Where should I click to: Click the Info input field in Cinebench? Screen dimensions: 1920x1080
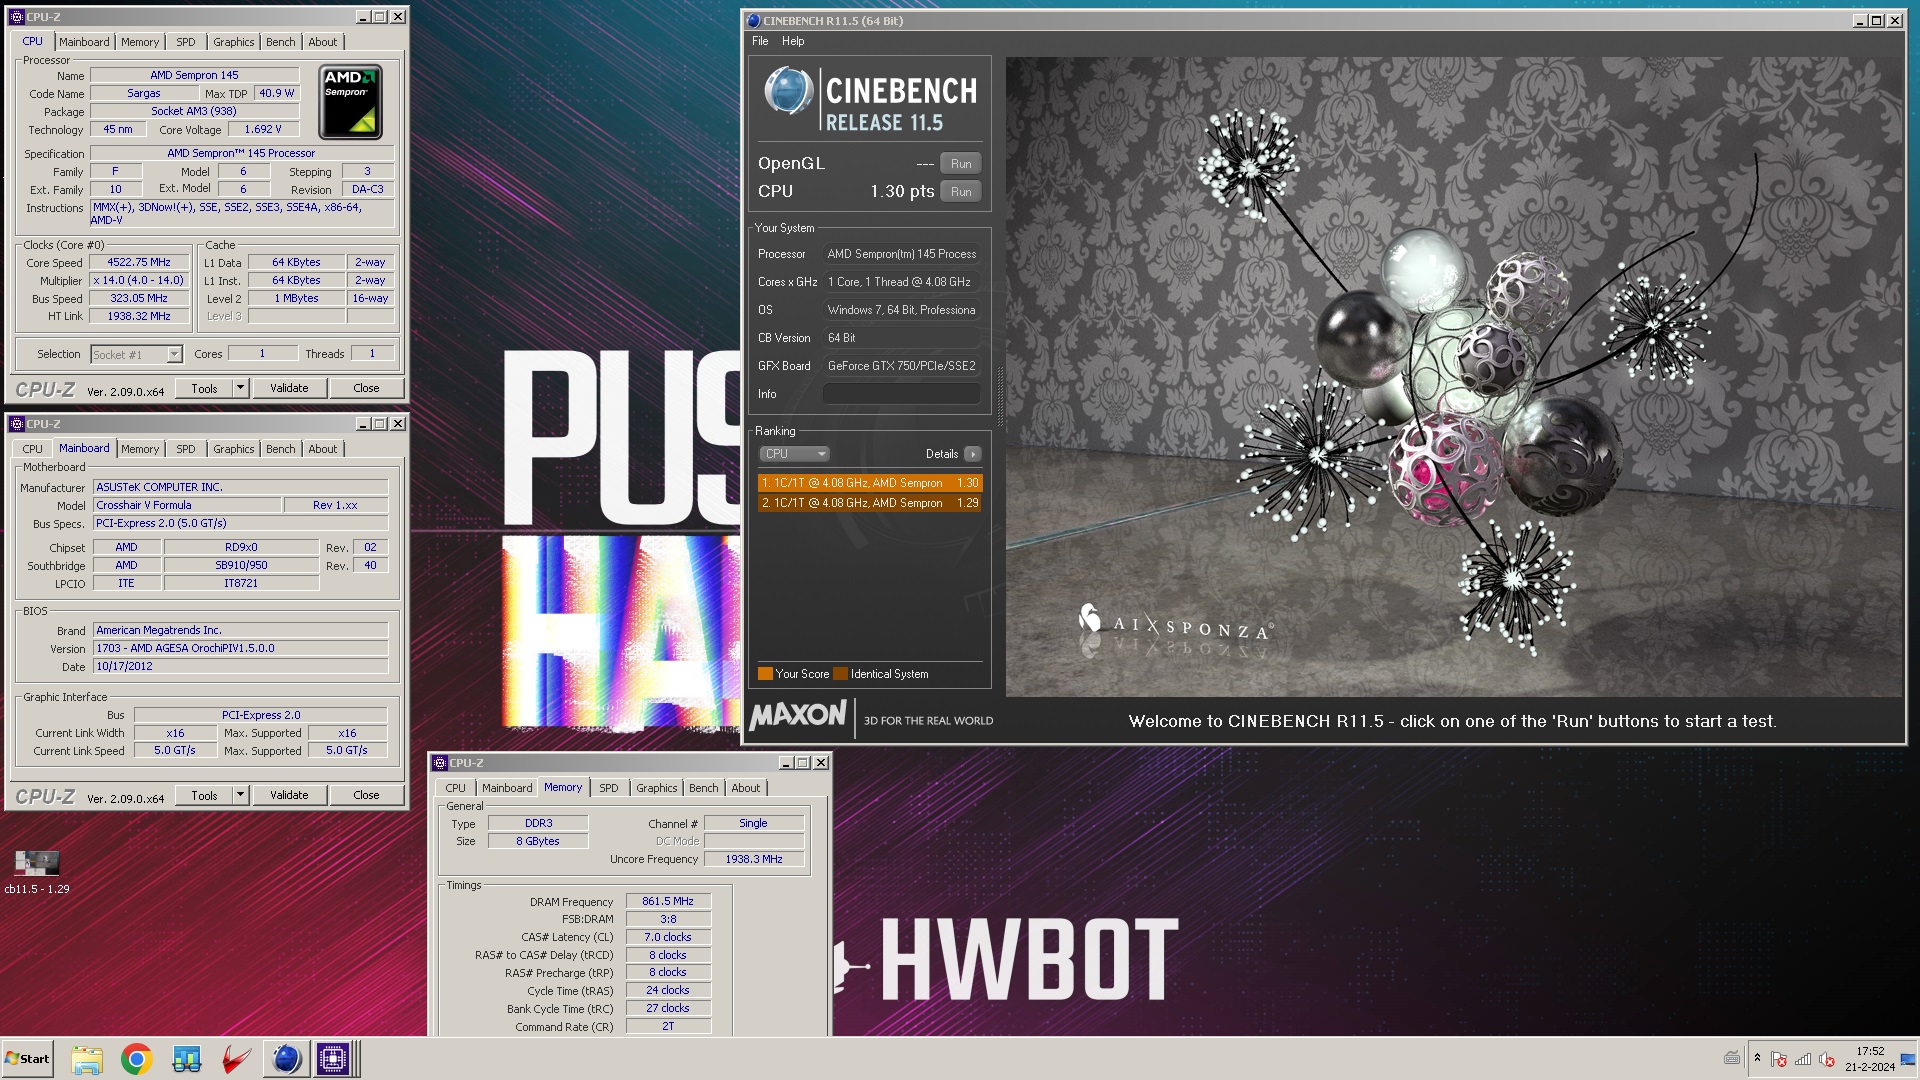click(901, 394)
